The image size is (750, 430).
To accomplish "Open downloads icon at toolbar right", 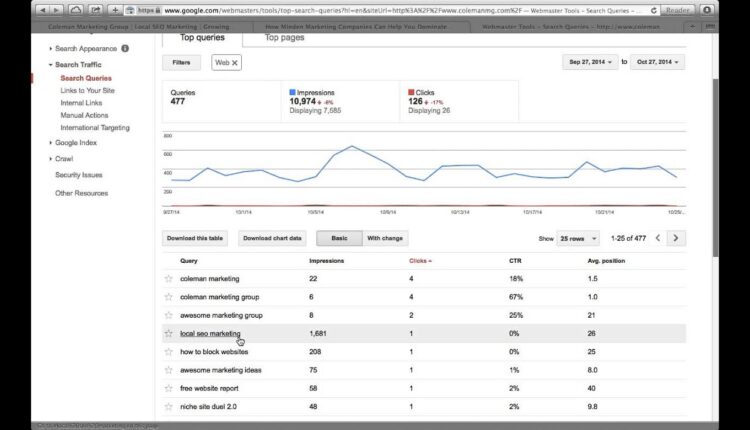I will pyautogui.click(x=706, y=10).
